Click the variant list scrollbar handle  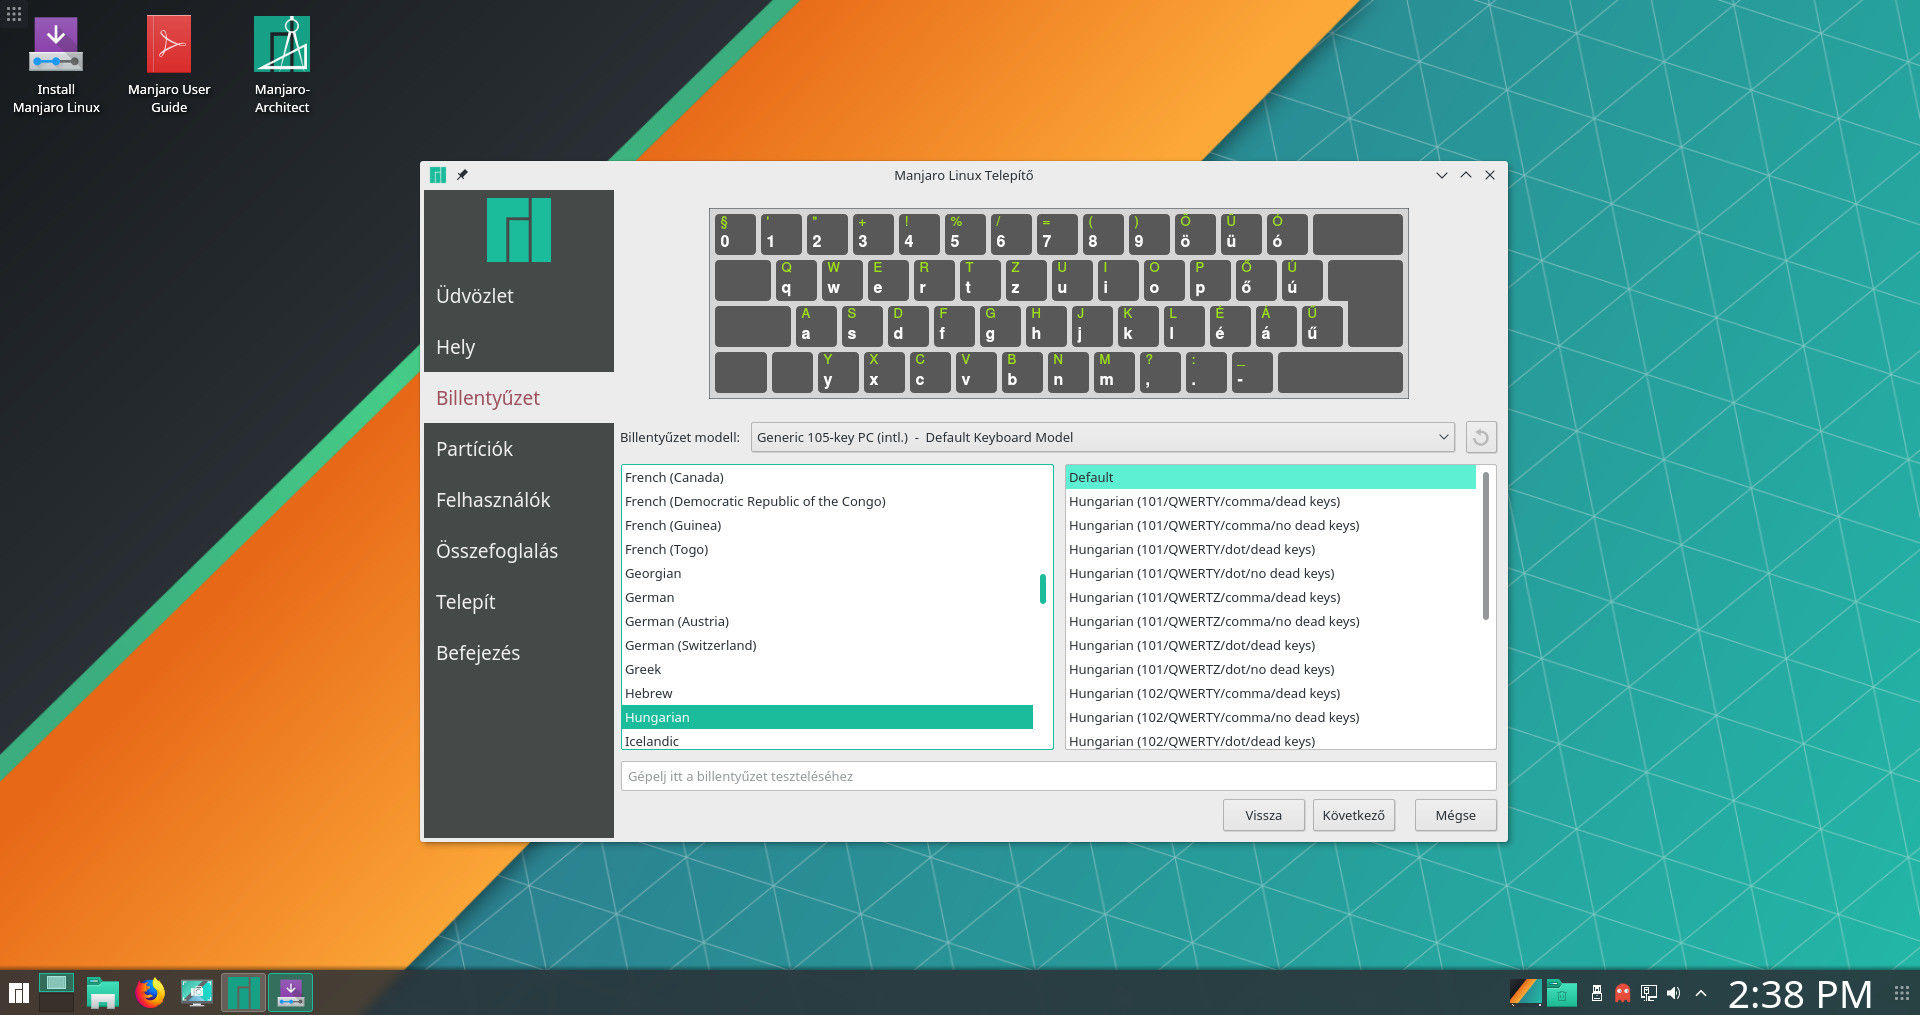[1486, 545]
